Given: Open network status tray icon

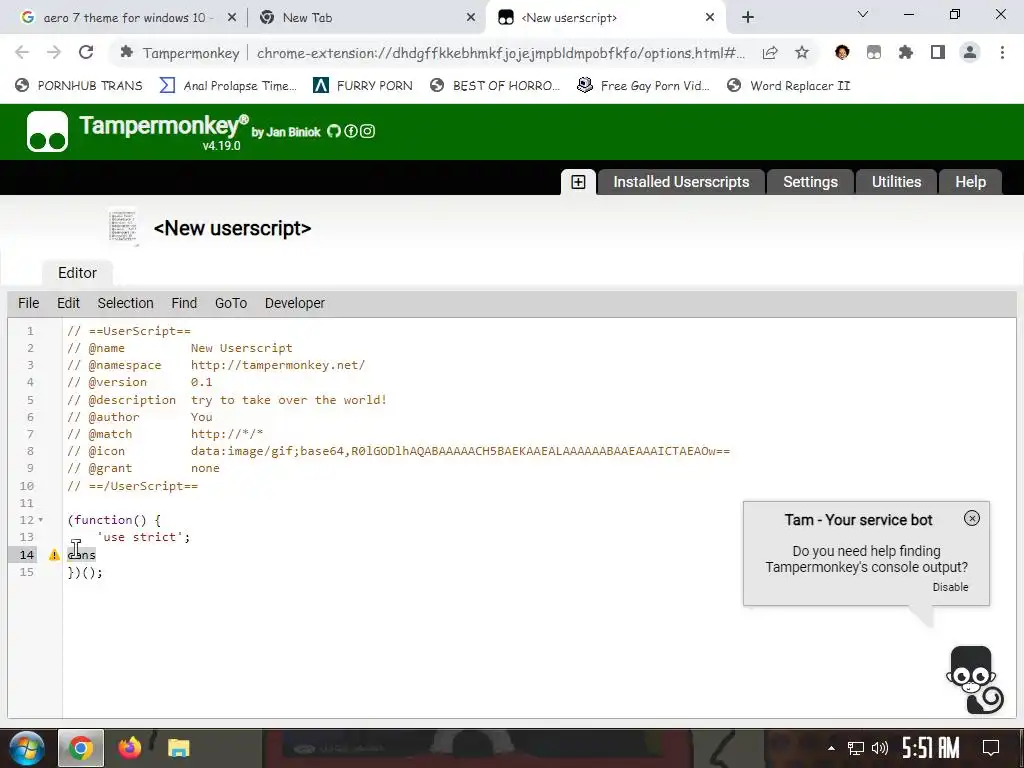Looking at the screenshot, I should point(855,748).
